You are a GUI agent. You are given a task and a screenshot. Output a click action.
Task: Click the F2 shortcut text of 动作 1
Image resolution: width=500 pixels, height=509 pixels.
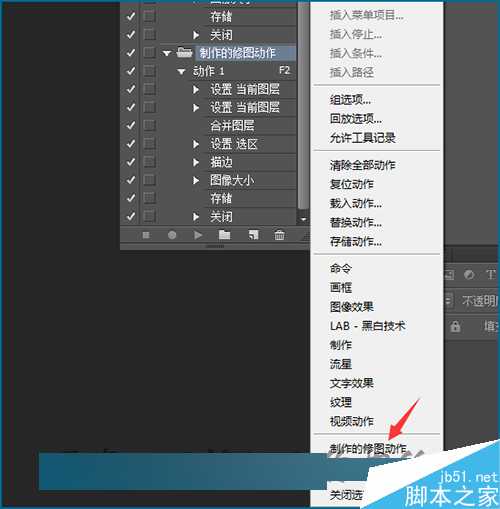coord(284,70)
